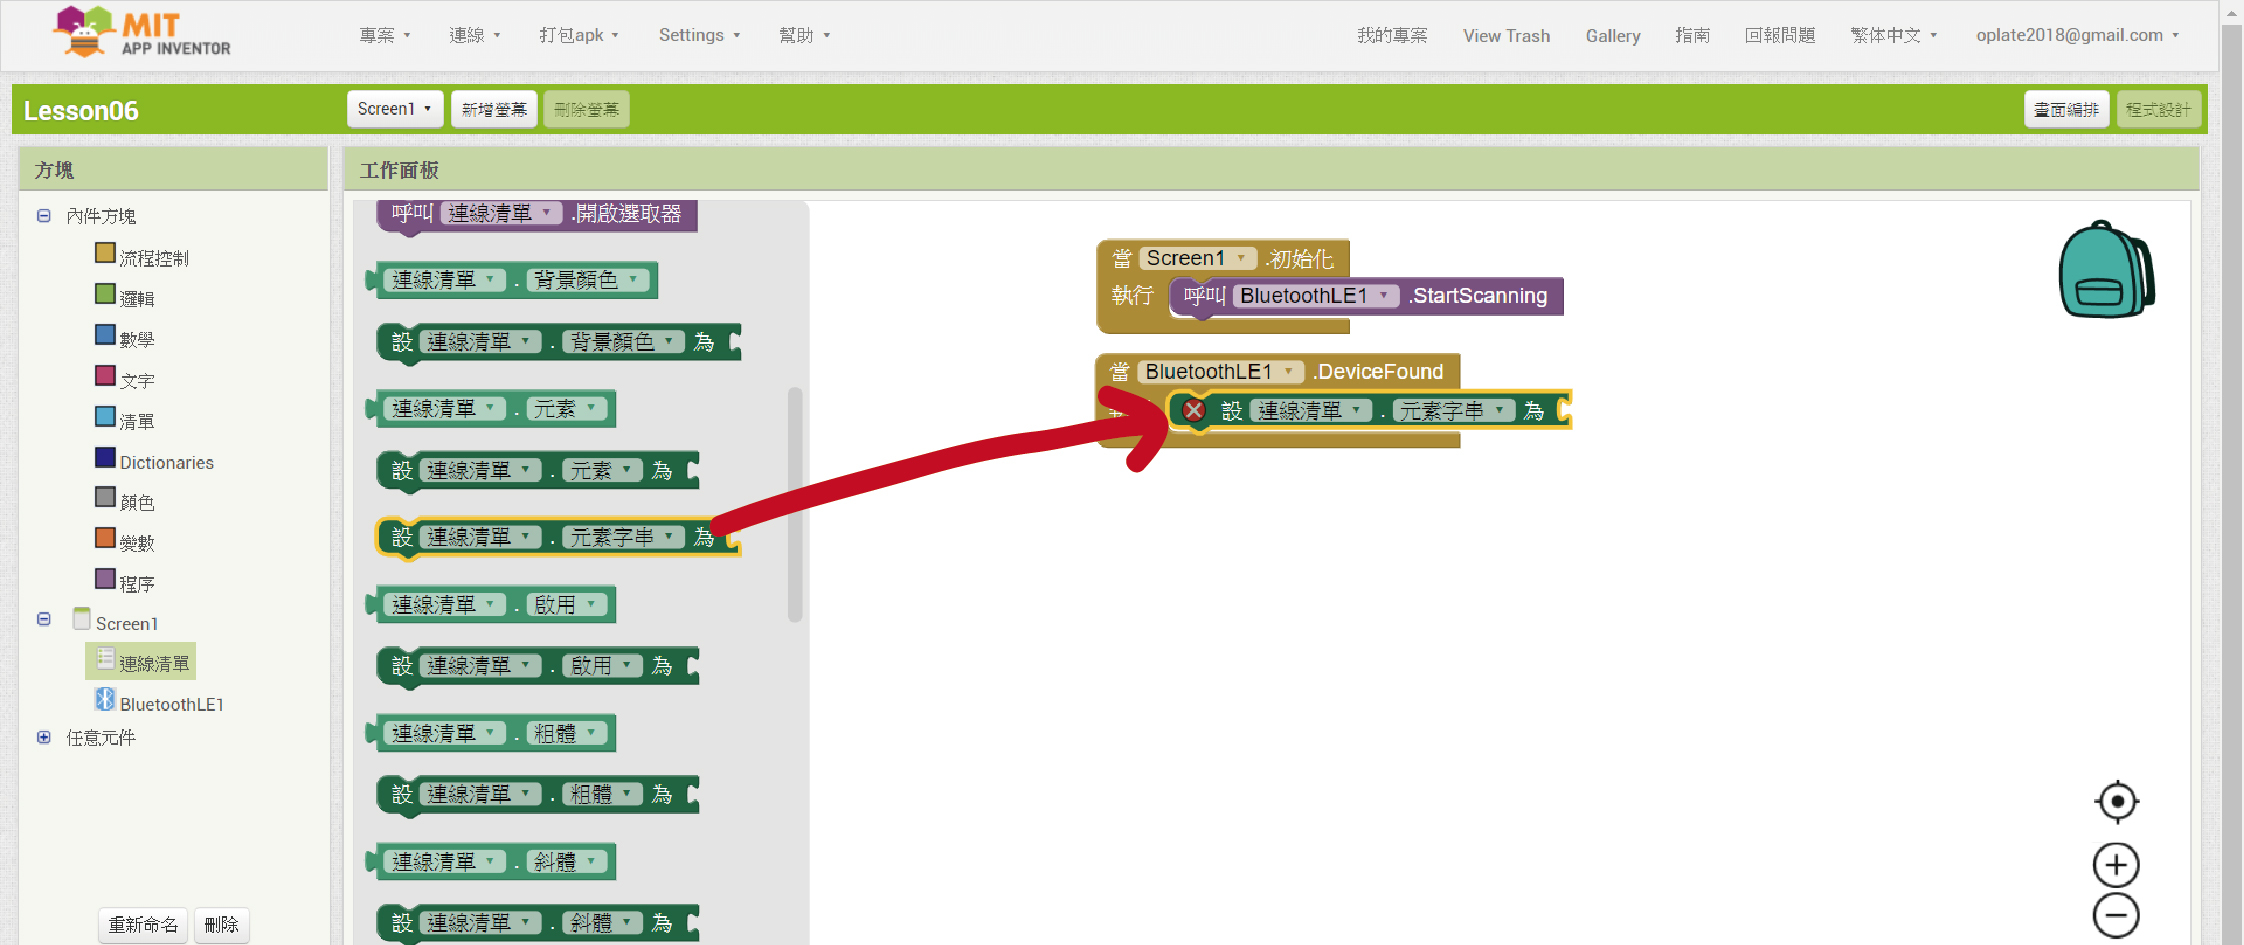
Task: Open the Screen1 screen selector dropdown
Action: tap(394, 109)
